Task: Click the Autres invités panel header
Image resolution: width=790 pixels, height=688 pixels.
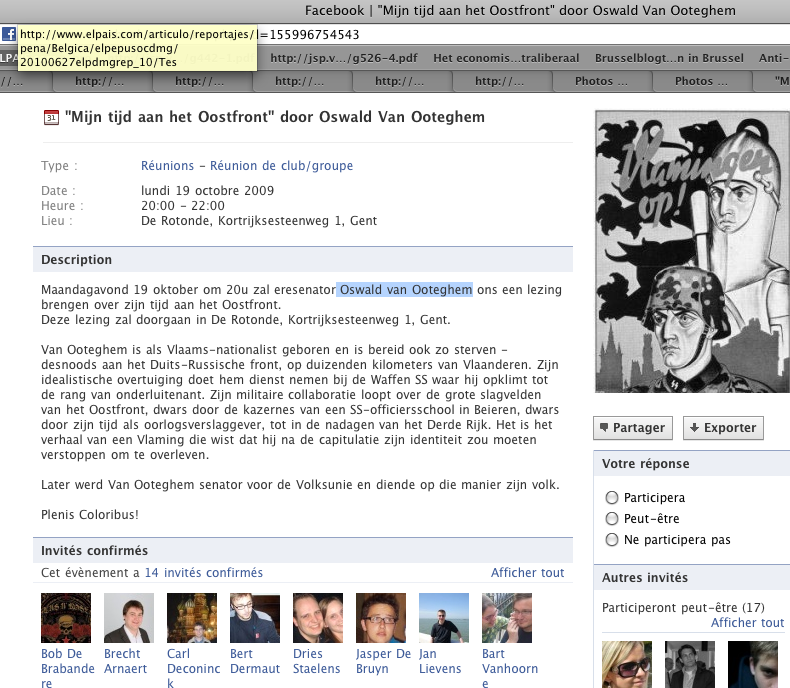Action: pyautogui.click(x=692, y=578)
